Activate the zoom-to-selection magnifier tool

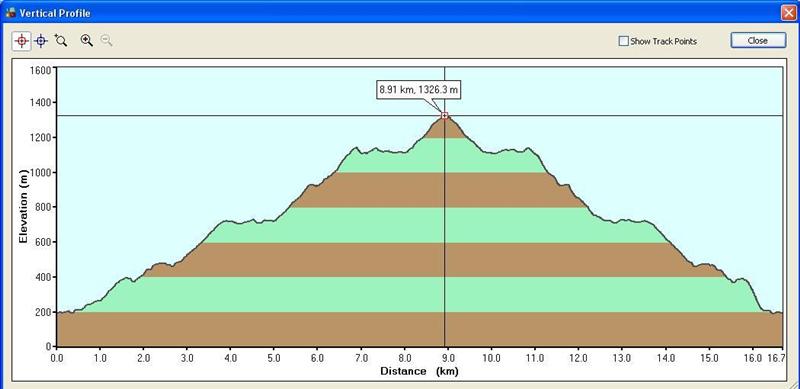tap(61, 41)
